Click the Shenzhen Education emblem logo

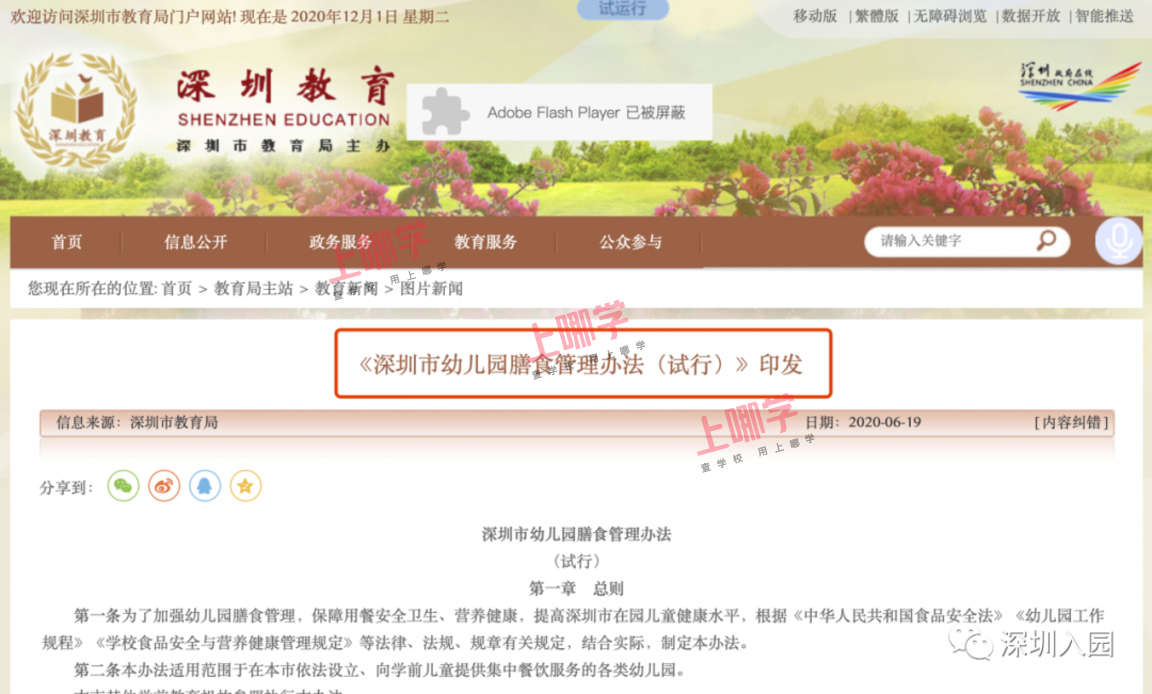(76, 109)
